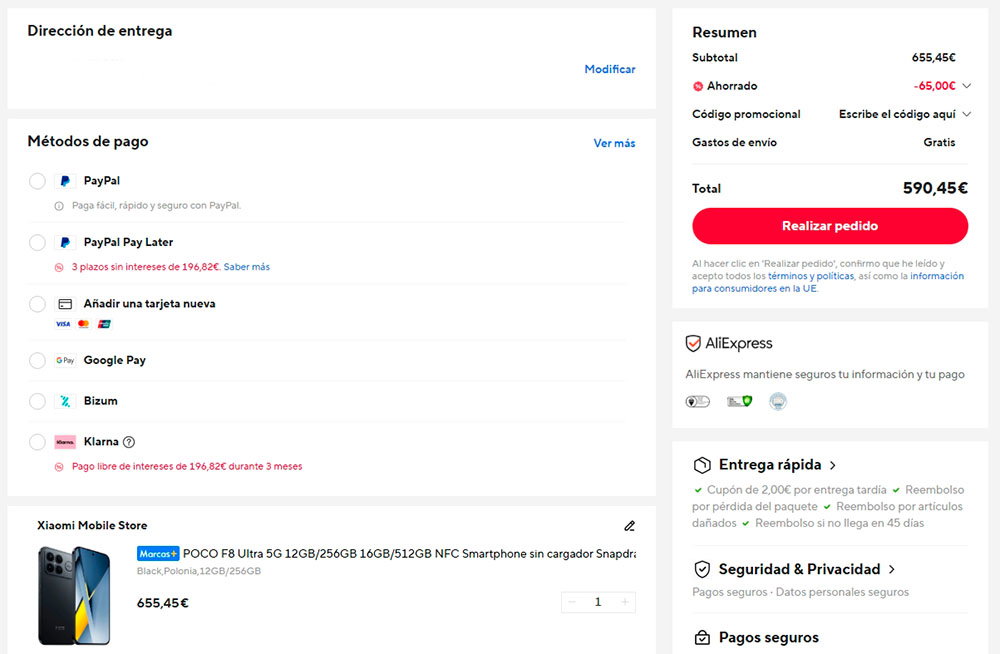
Task: Click the quantity value 1 field
Action: pyautogui.click(x=598, y=602)
